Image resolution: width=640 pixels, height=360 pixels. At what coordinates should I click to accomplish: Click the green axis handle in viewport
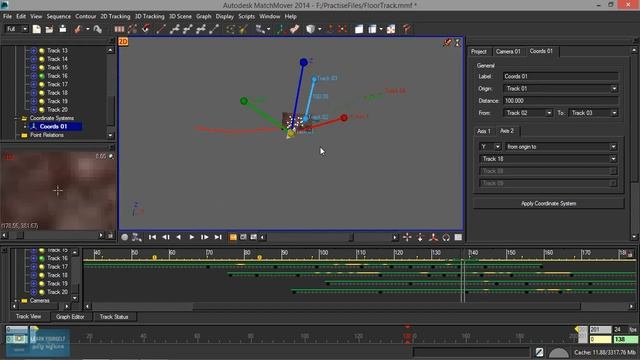pyautogui.click(x=244, y=101)
